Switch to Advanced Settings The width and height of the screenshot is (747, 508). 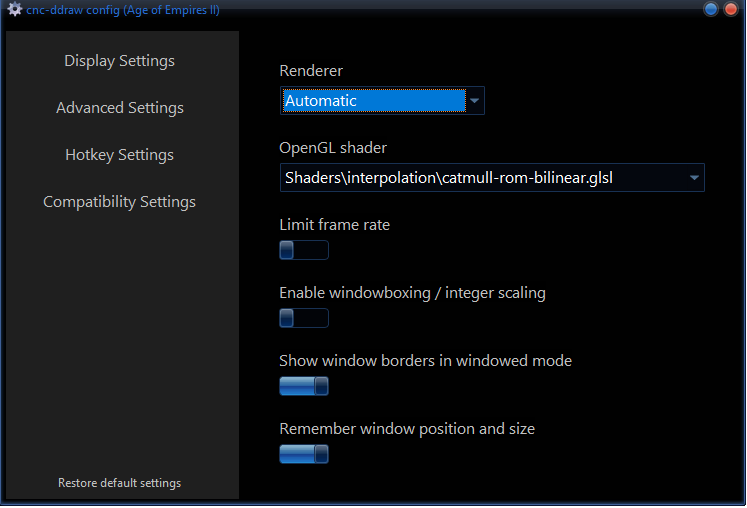coord(120,108)
